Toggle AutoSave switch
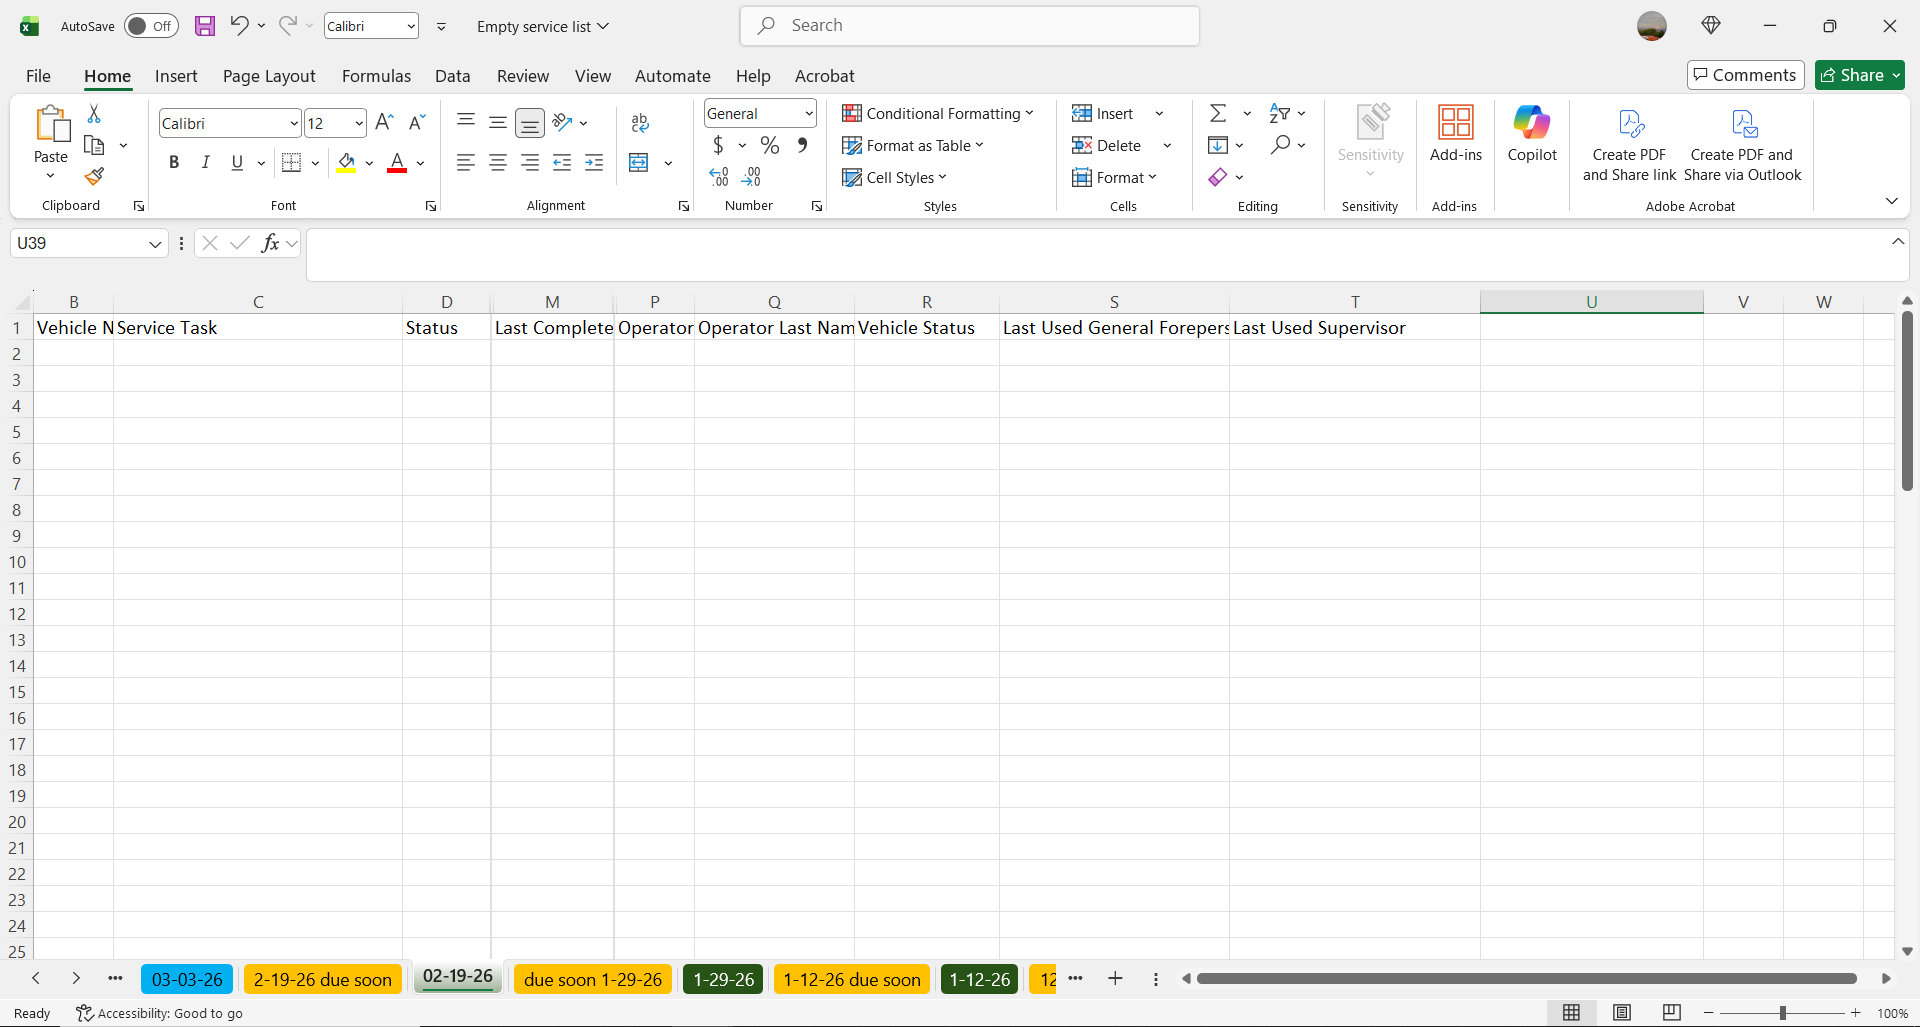Viewport: 1920px width, 1027px height. pos(151,26)
